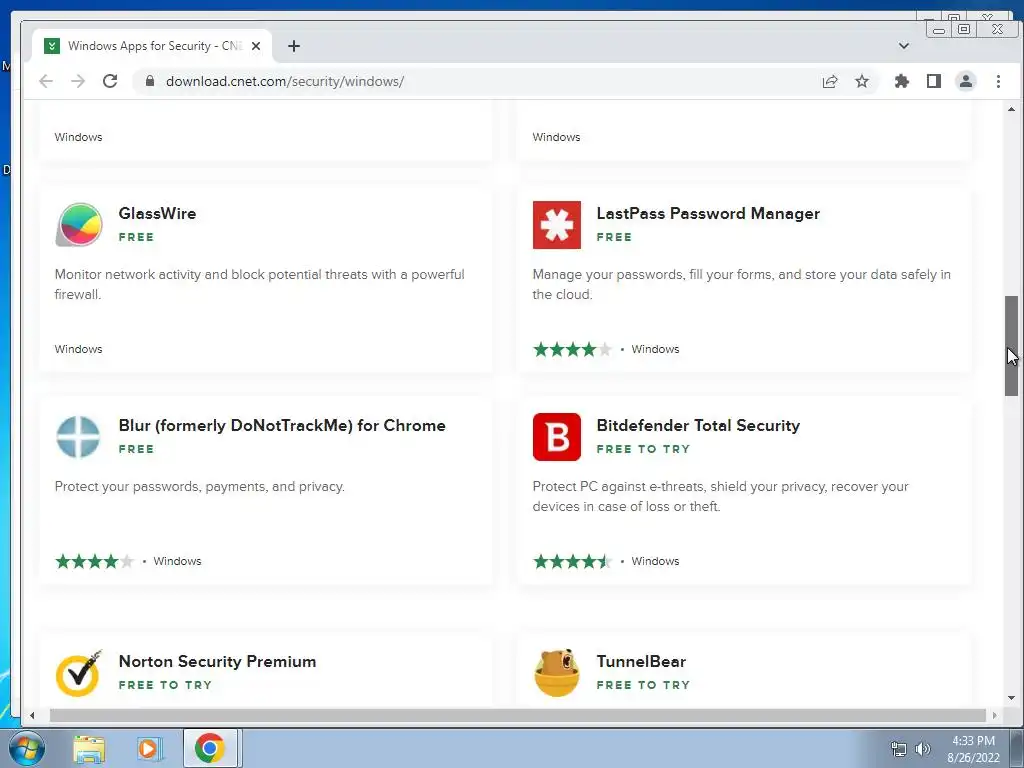The image size is (1024, 768).
Task: Open Chrome three-dot menu
Action: click(999, 81)
